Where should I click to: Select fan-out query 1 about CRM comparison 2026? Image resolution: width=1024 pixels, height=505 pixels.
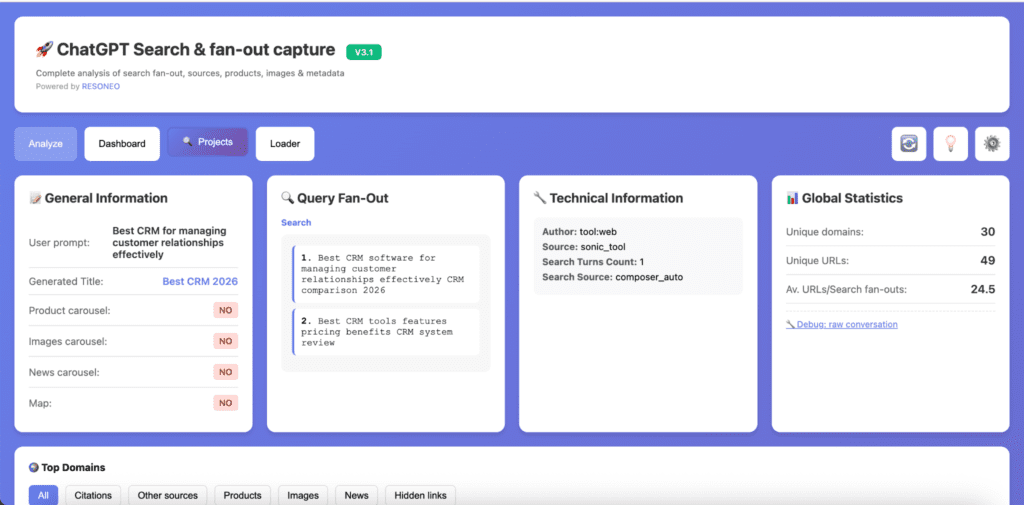[386, 274]
